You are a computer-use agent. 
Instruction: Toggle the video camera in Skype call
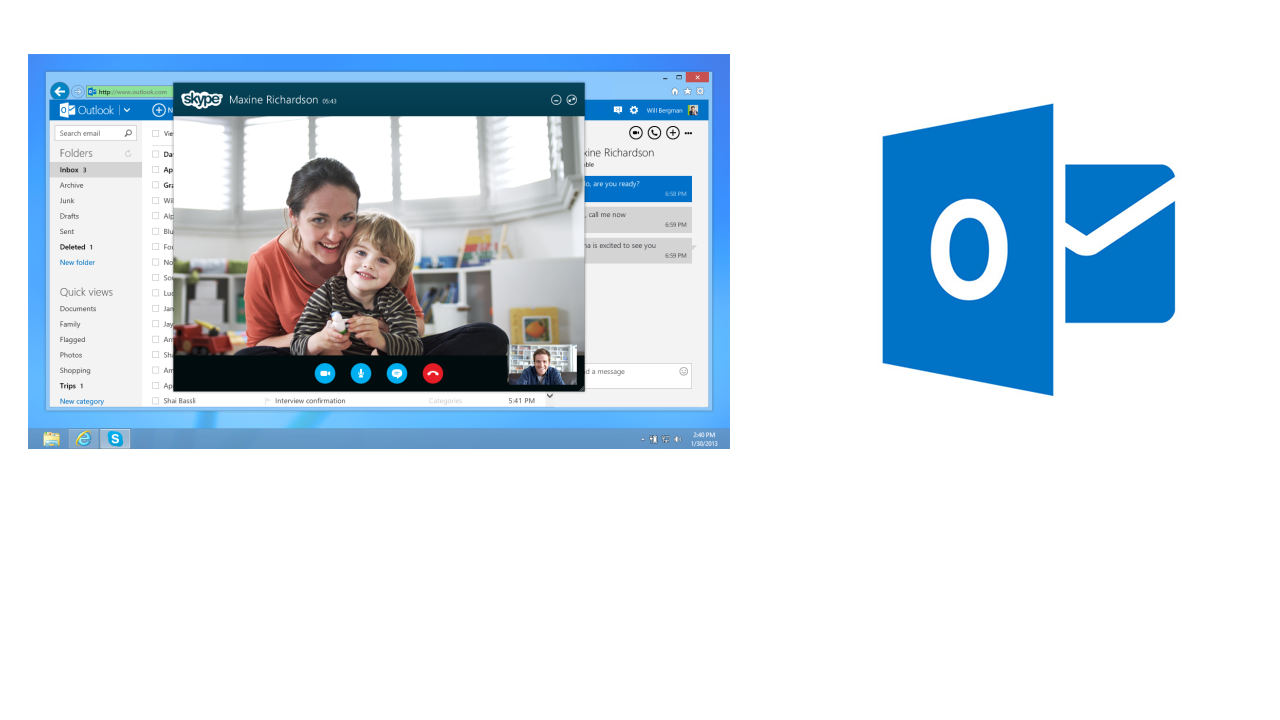[325, 373]
